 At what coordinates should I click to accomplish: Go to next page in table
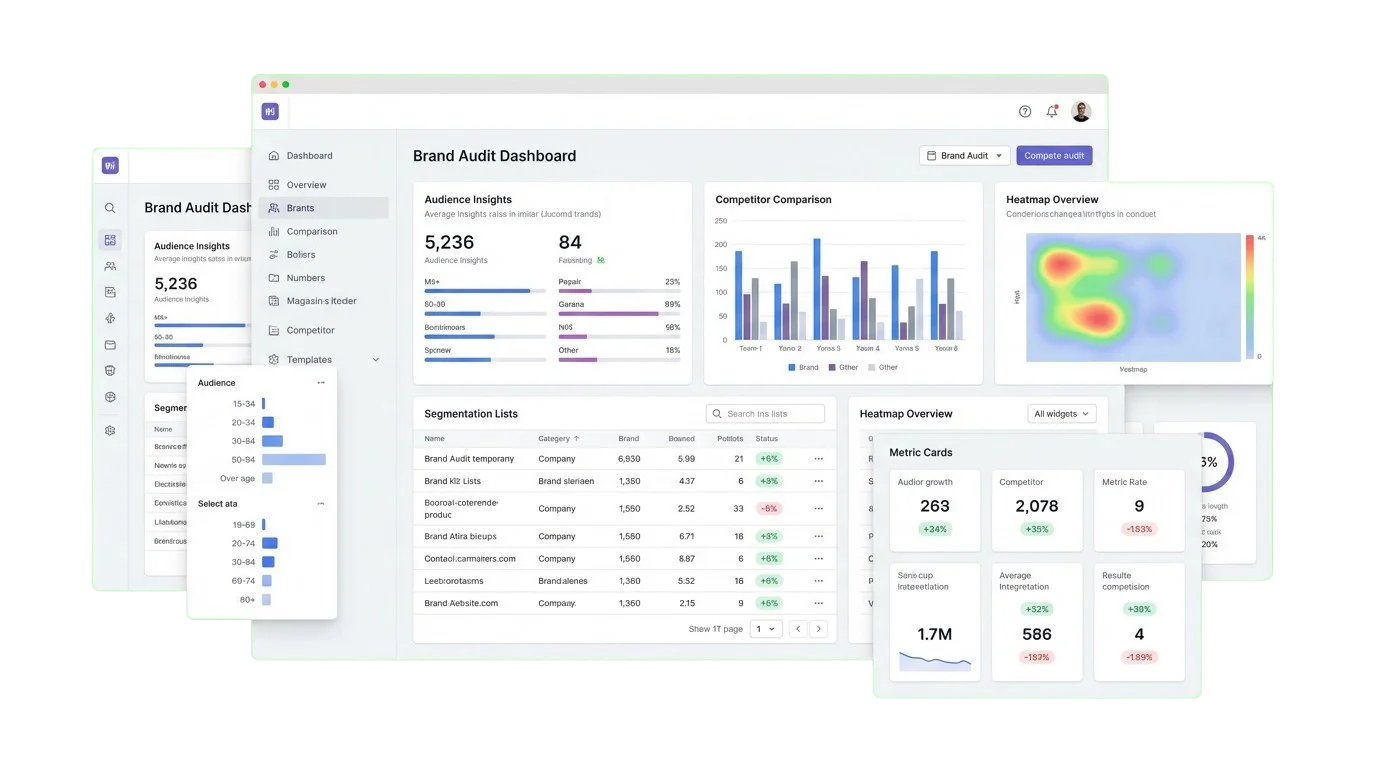point(819,629)
